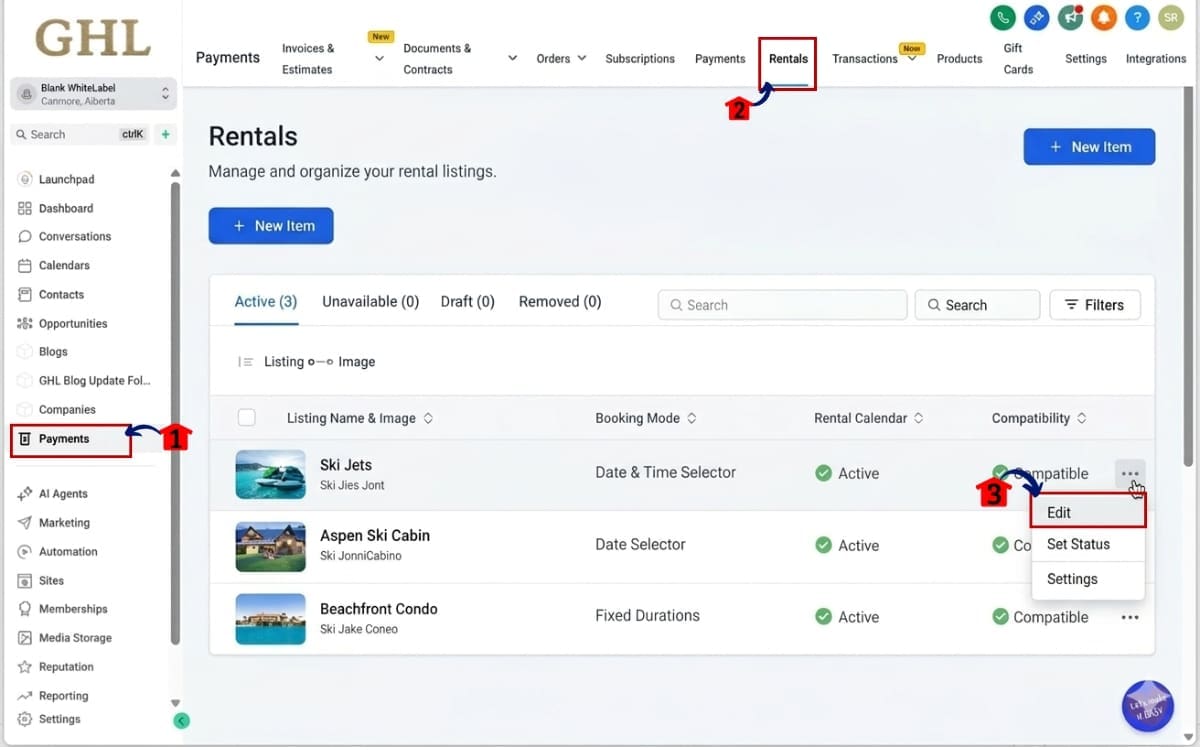The height and width of the screenshot is (750, 1200).
Task: Click the New Item button
Action: pos(1089,146)
